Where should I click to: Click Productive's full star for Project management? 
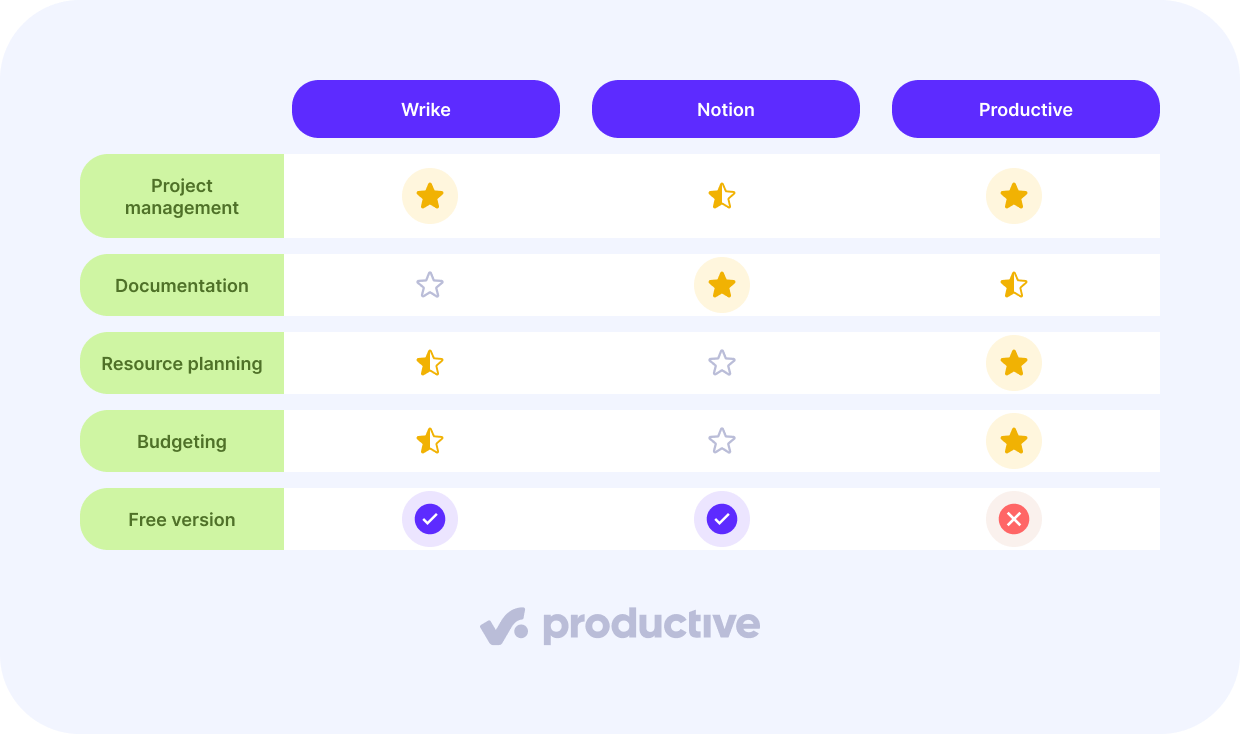(x=1014, y=196)
